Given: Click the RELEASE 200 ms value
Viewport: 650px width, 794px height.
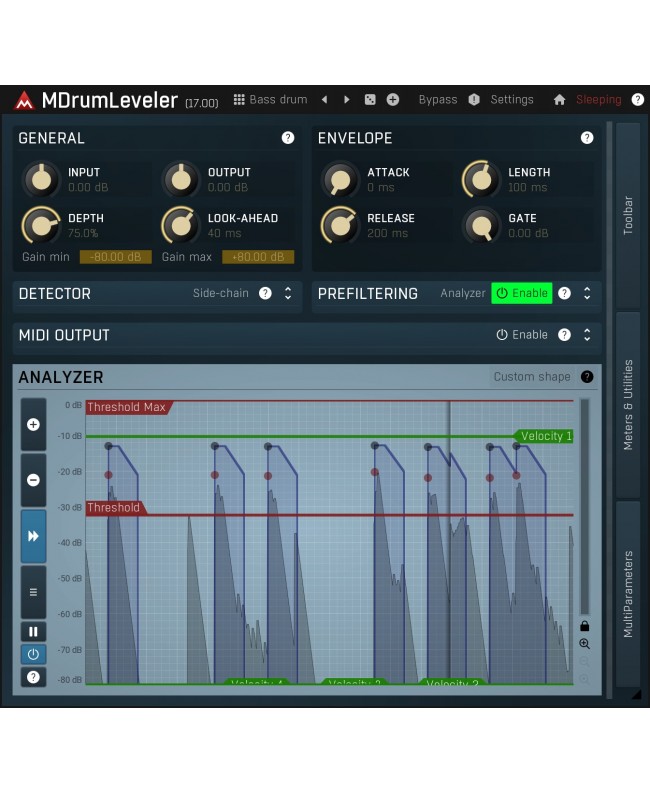Looking at the screenshot, I should 387,233.
